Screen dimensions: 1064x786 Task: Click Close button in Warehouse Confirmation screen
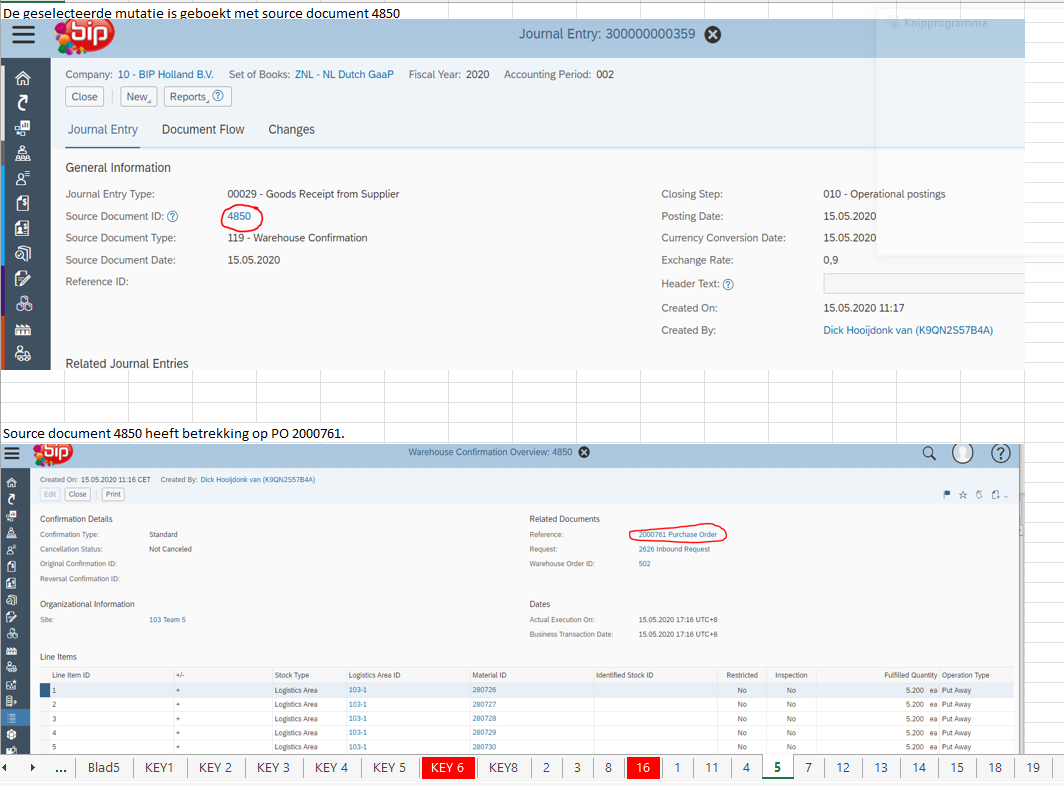[77, 494]
